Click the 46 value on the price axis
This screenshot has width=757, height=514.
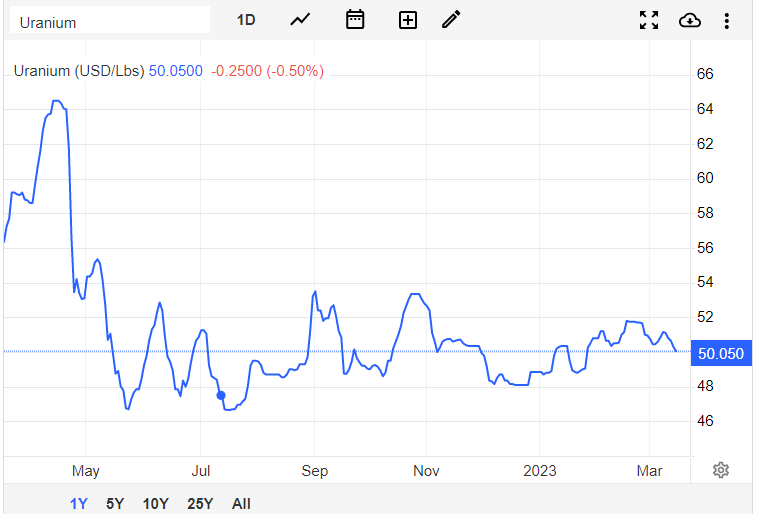click(705, 421)
